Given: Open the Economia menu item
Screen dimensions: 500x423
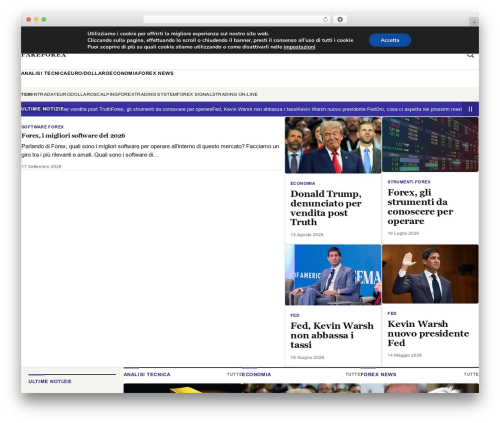Looking at the screenshot, I should tap(124, 73).
